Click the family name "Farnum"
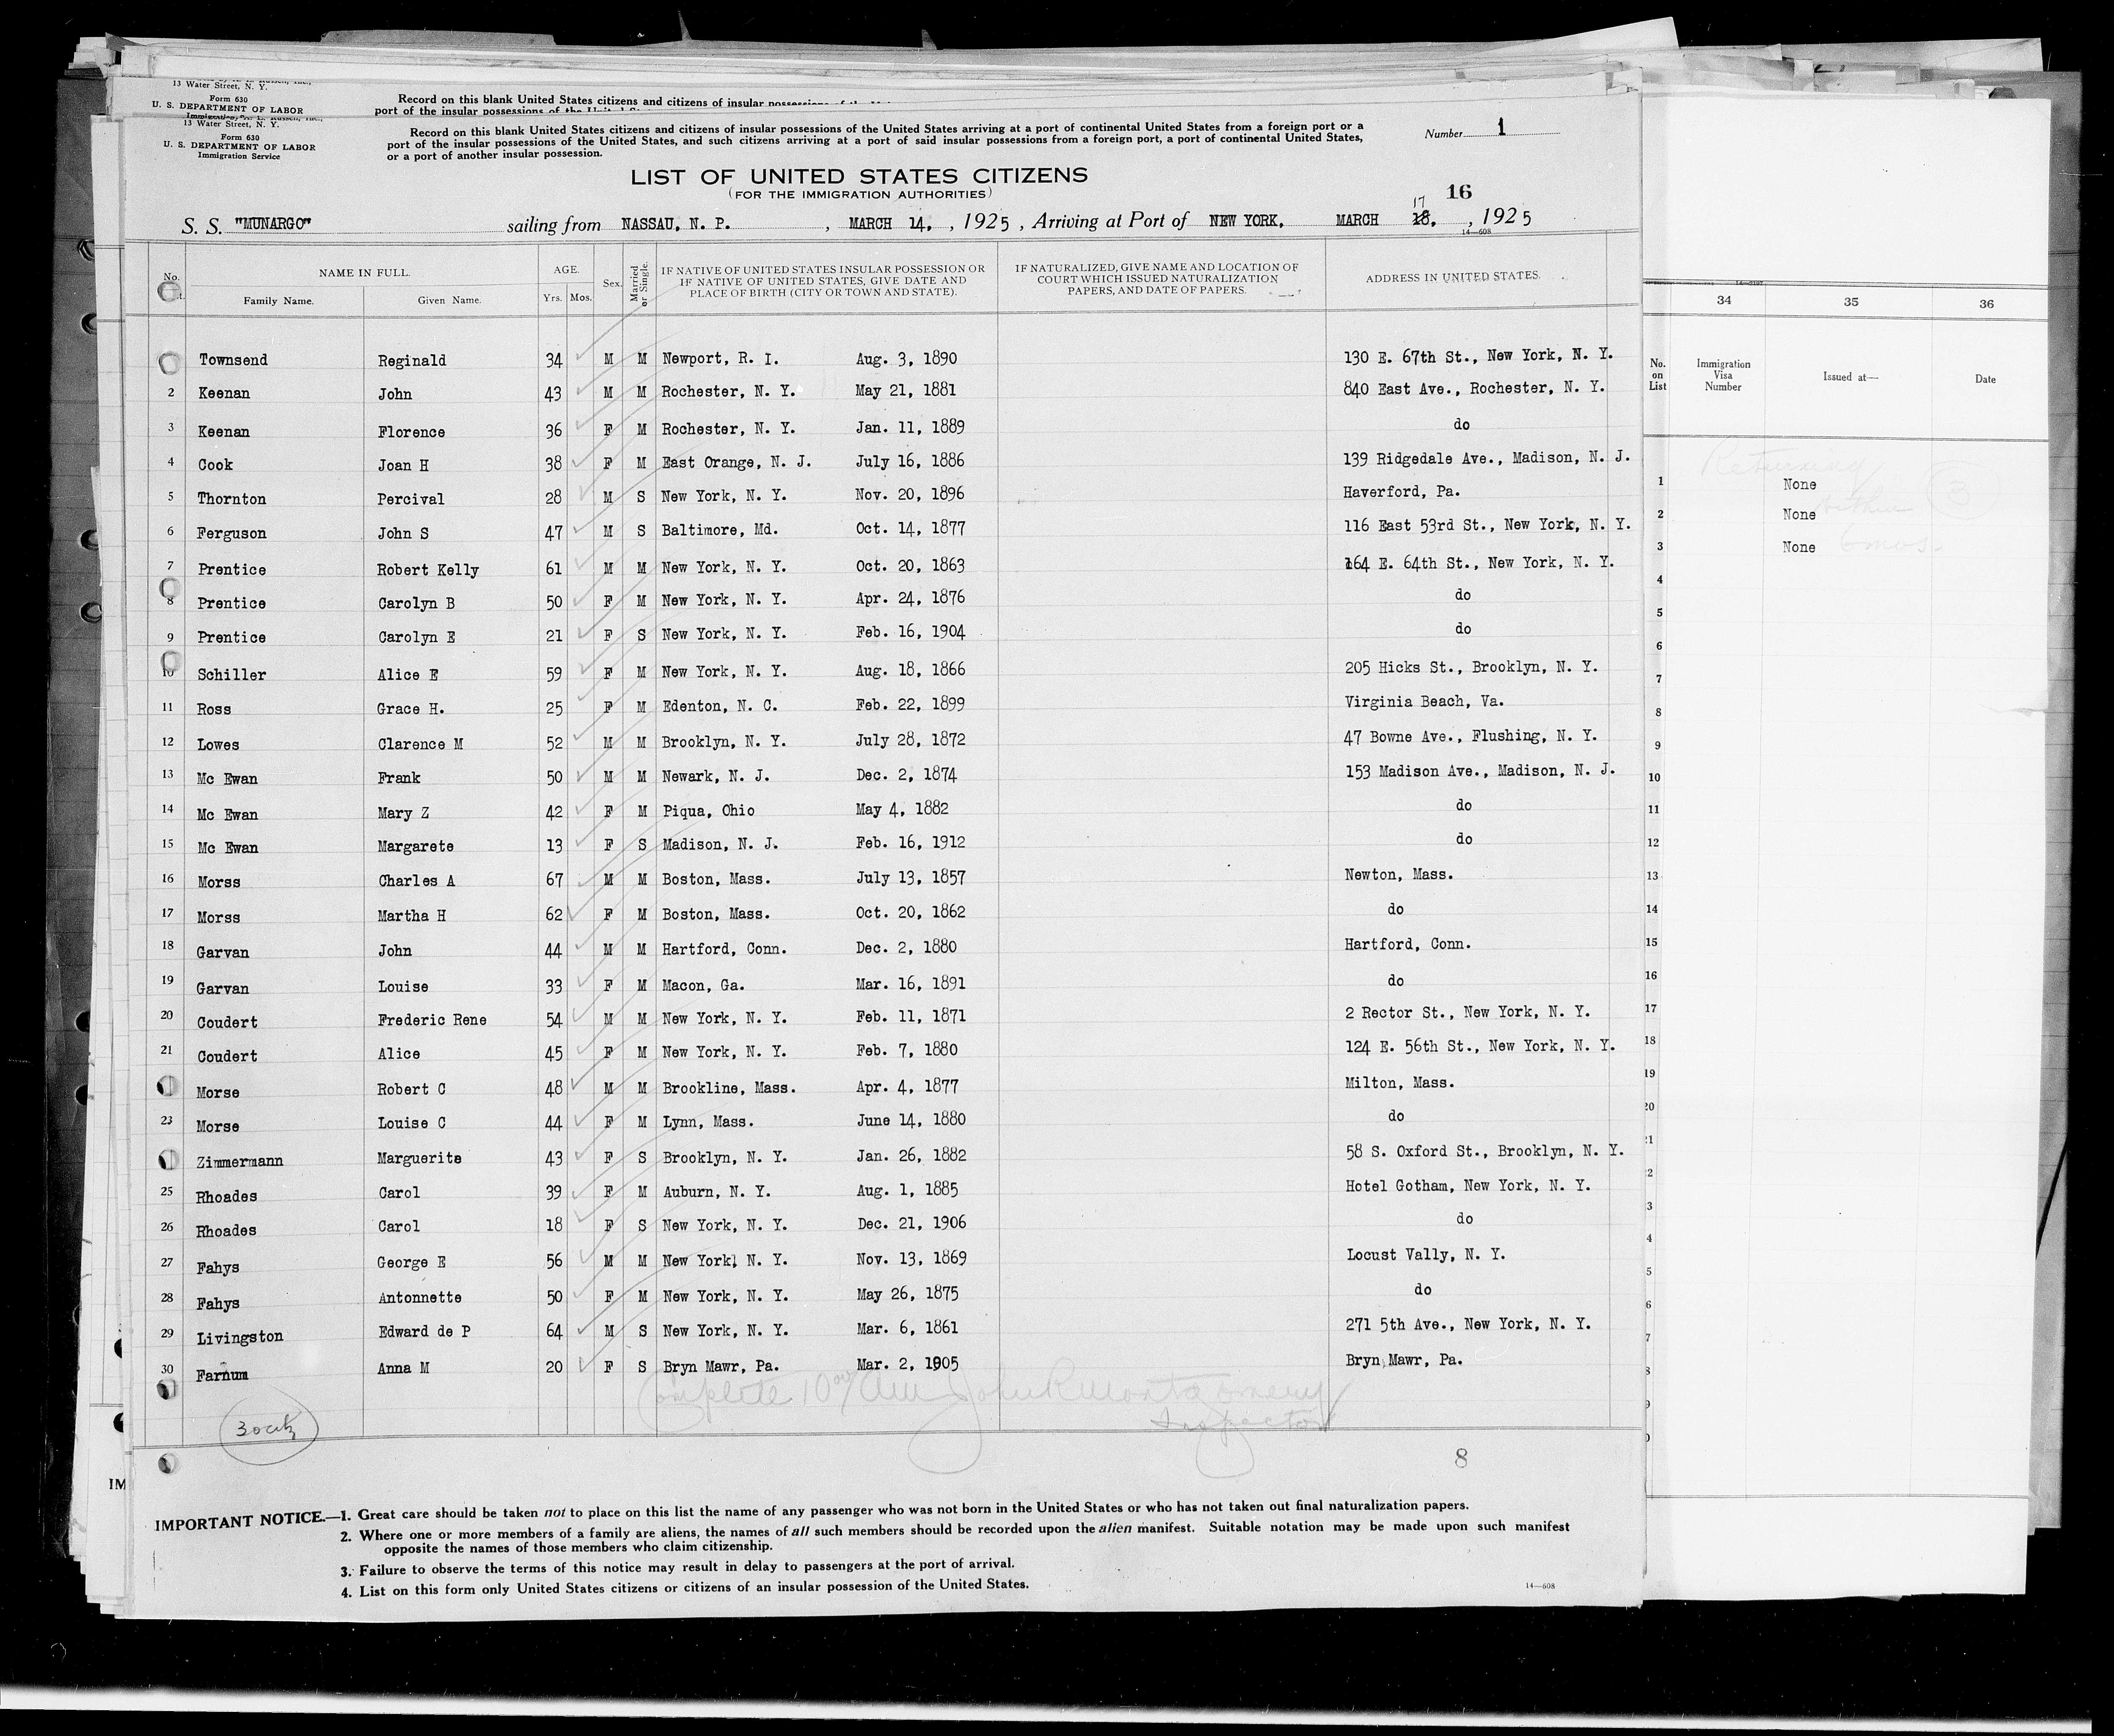2114x1736 pixels. [x=221, y=1375]
